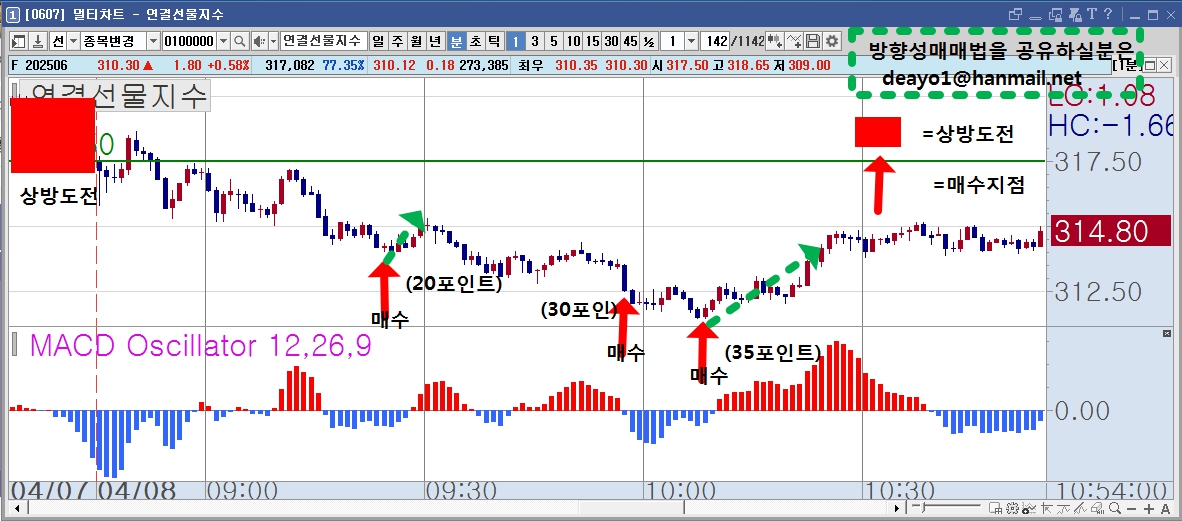Toggle the side panel layout icon
Screen dimensions: 1182x521
pyautogui.click(x=19, y=41)
